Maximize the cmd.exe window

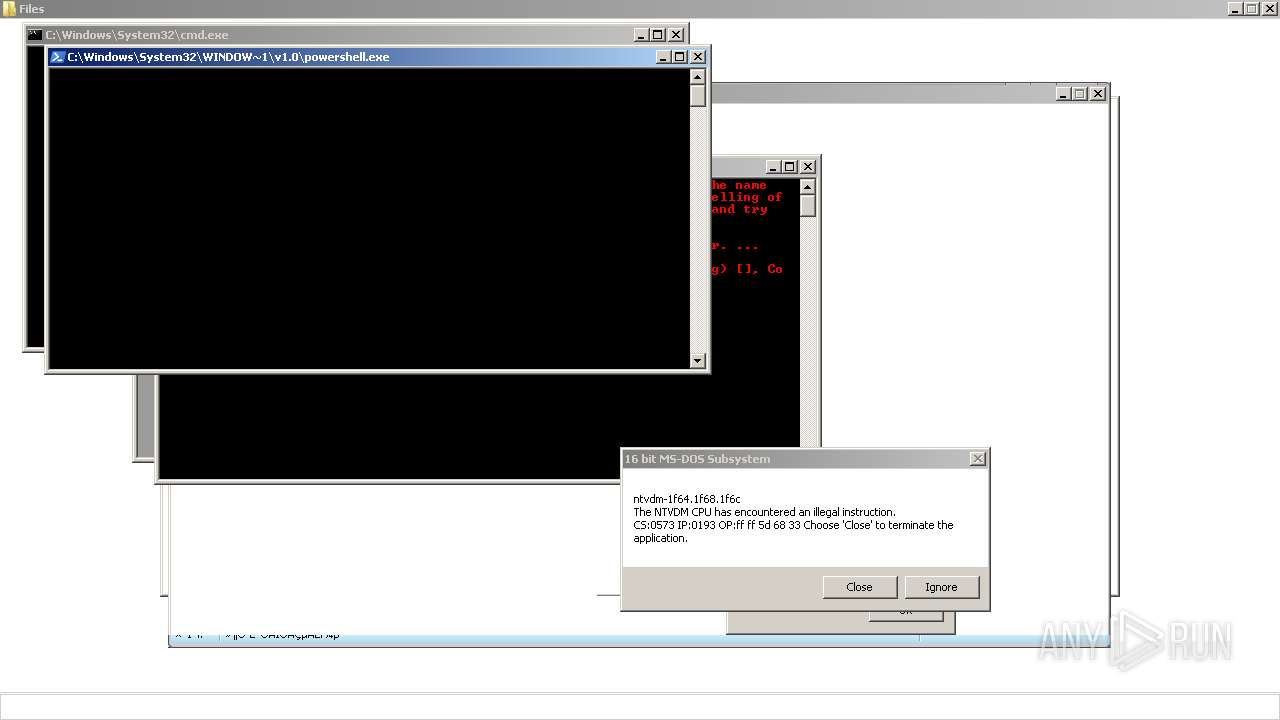(x=658, y=35)
